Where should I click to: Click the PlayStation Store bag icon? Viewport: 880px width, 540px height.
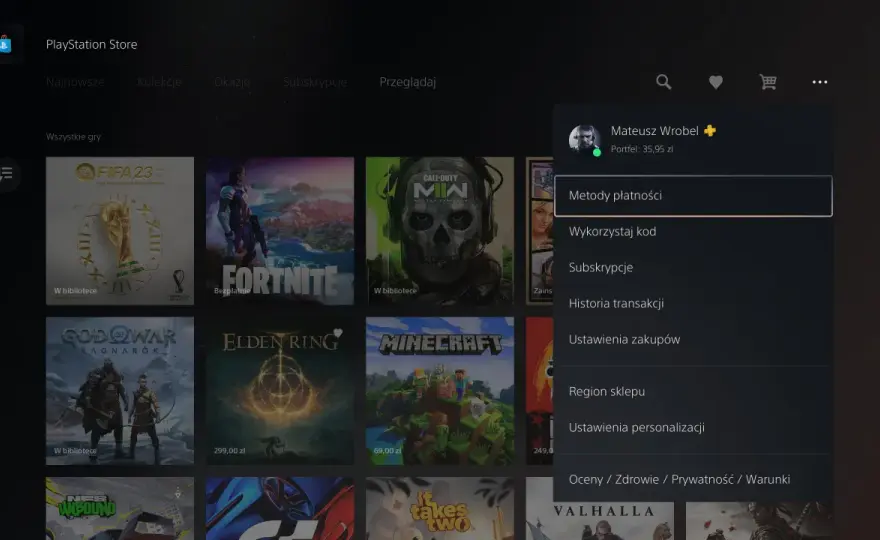(x=5, y=44)
